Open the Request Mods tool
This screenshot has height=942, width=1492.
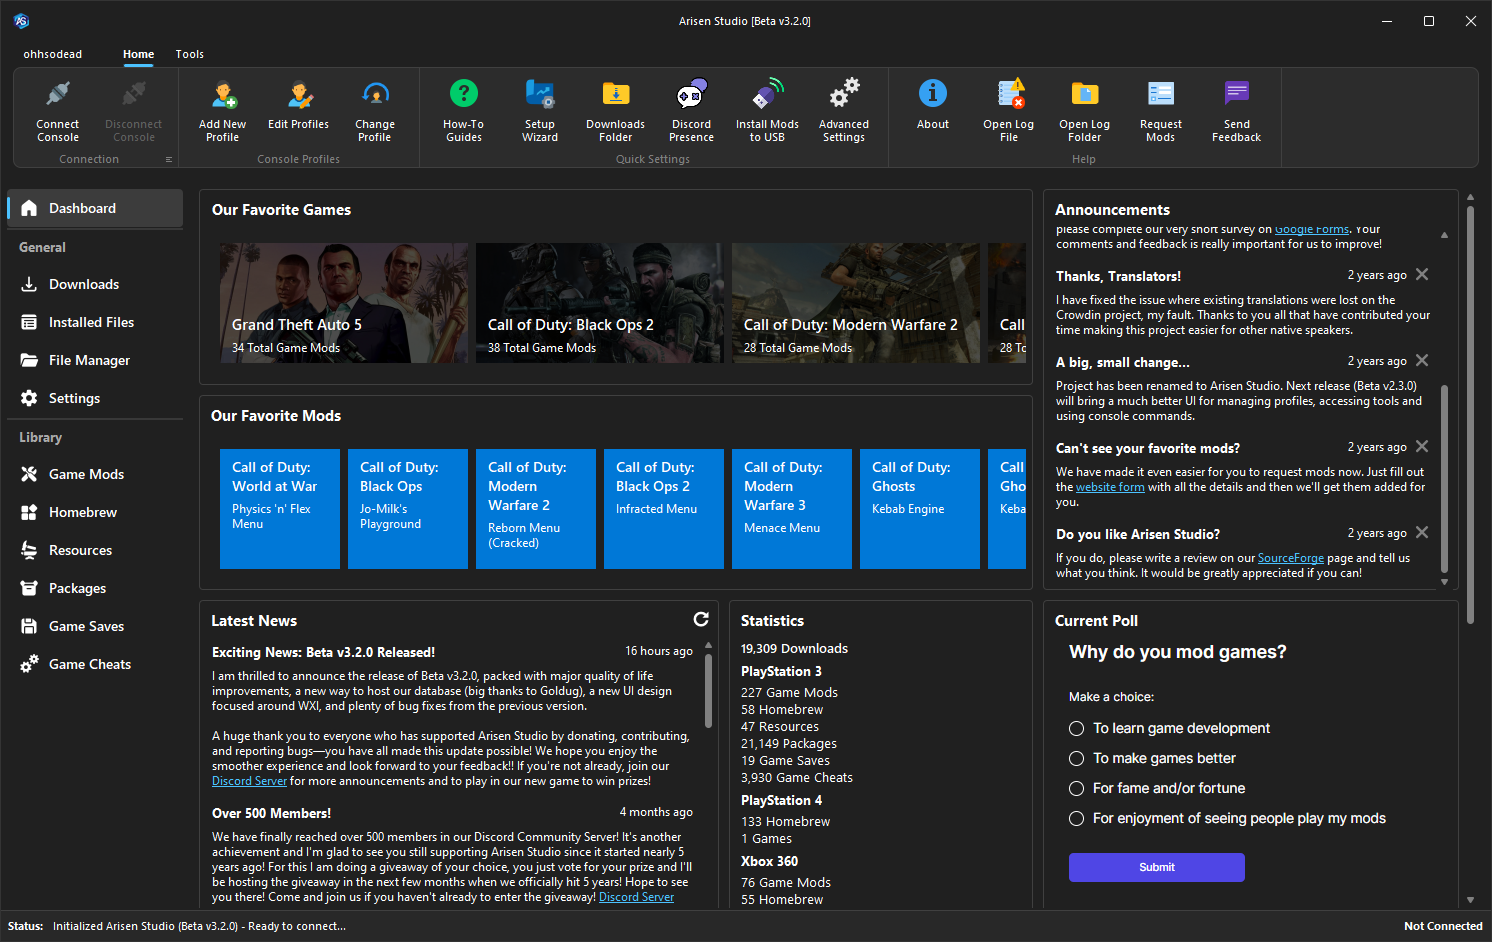1160,110
